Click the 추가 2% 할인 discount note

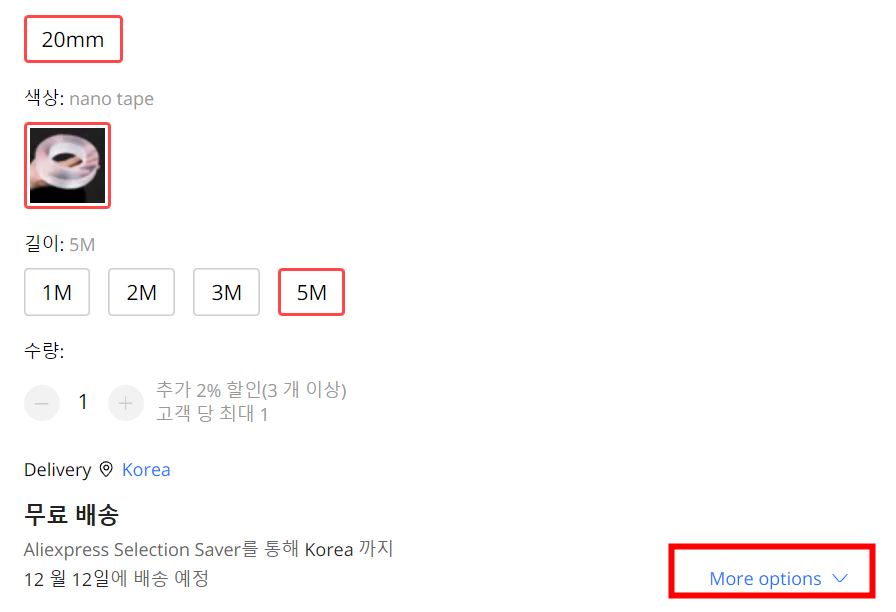251,390
